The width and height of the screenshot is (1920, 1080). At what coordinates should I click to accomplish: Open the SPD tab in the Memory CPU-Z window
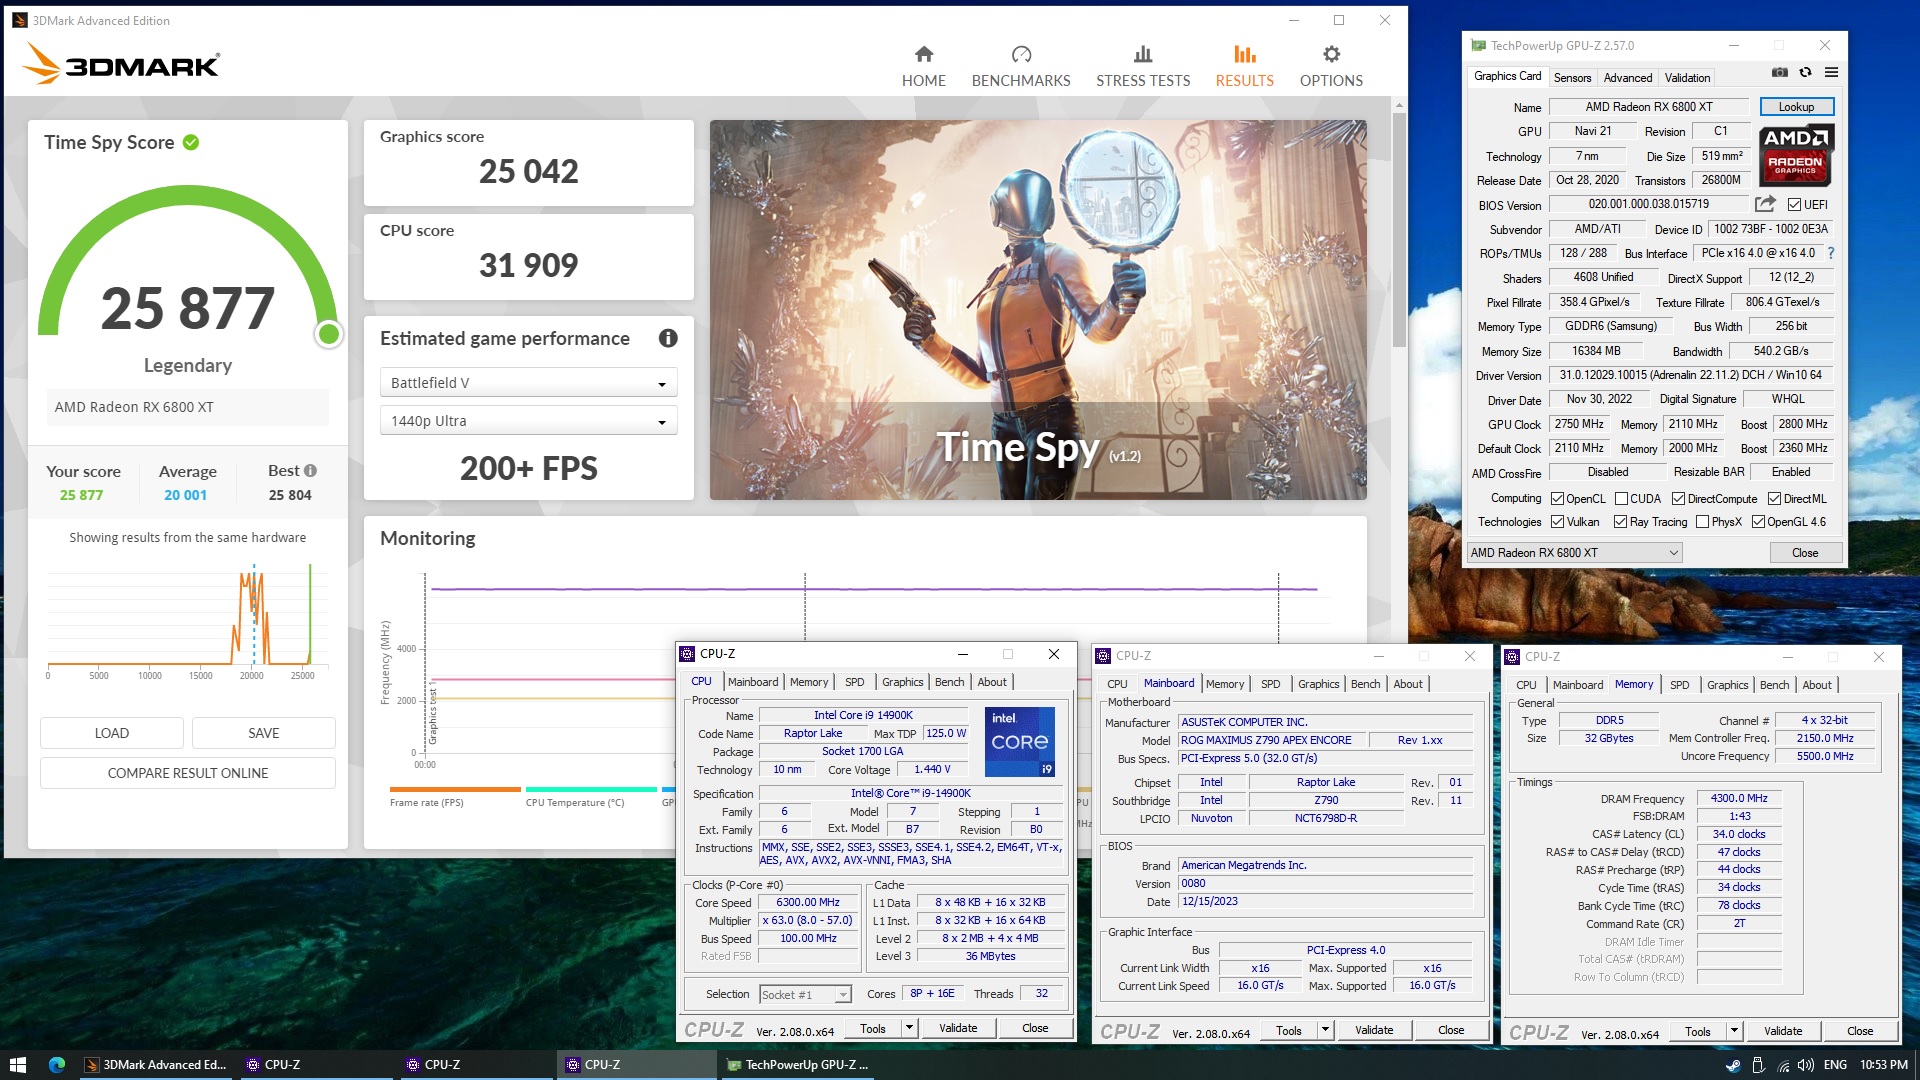click(1679, 685)
